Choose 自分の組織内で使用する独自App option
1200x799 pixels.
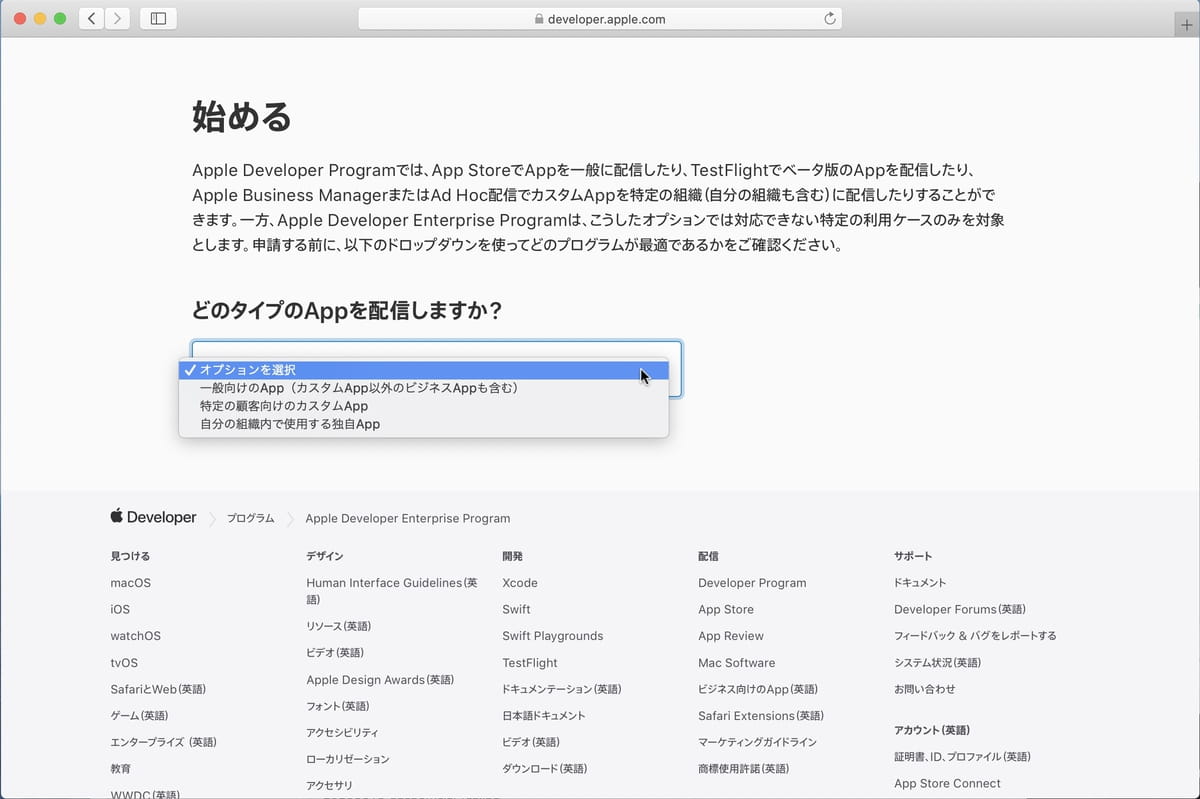coord(424,424)
